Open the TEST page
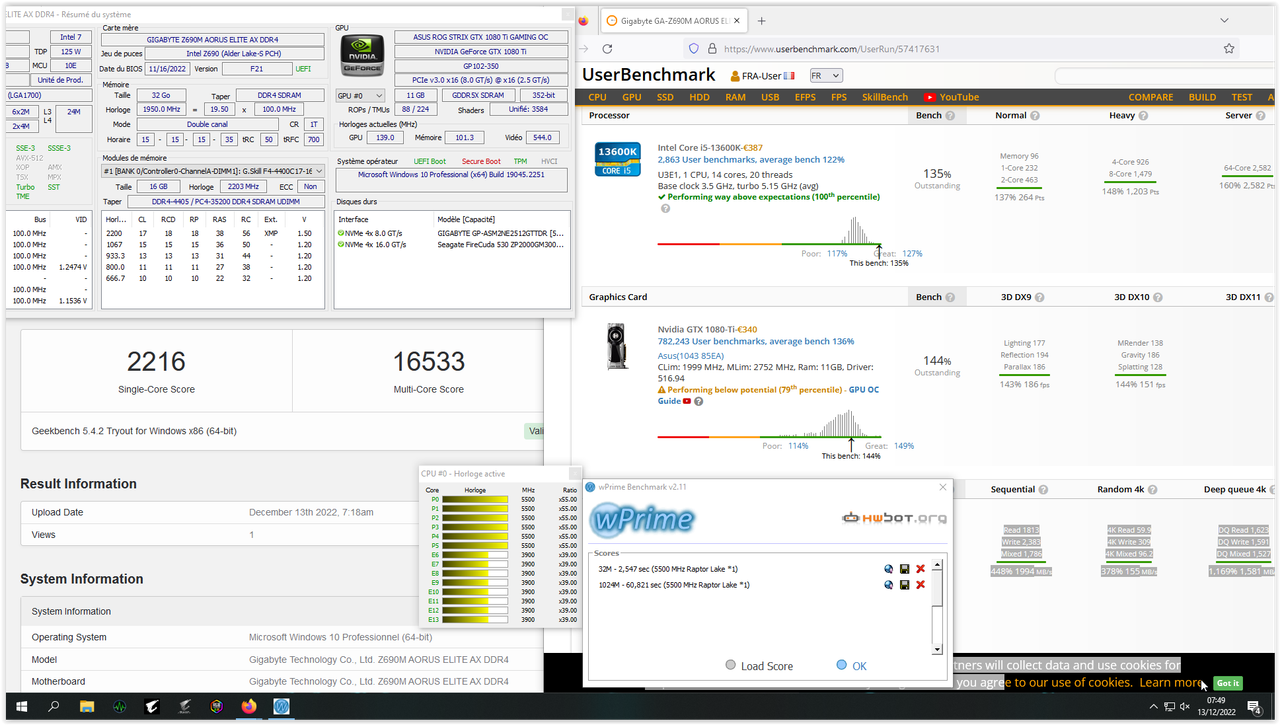This screenshot has width=1280, height=725. (x=1242, y=97)
